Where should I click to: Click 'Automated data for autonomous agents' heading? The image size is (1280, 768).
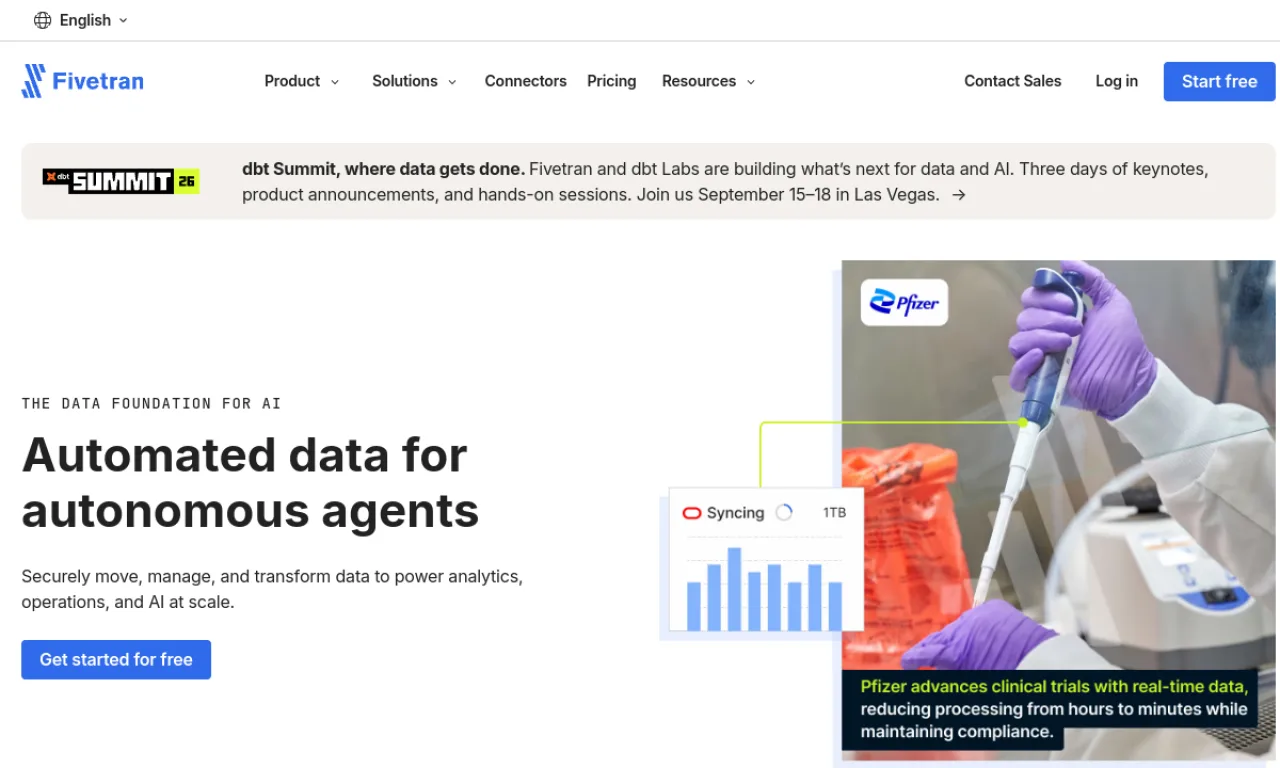point(250,483)
